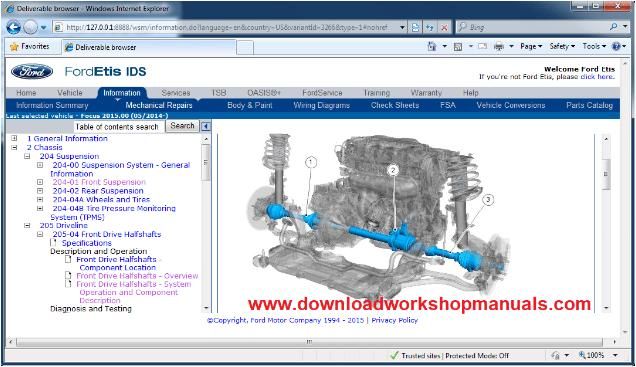636x367 pixels.
Task: Click the Search button
Action: (x=182, y=126)
